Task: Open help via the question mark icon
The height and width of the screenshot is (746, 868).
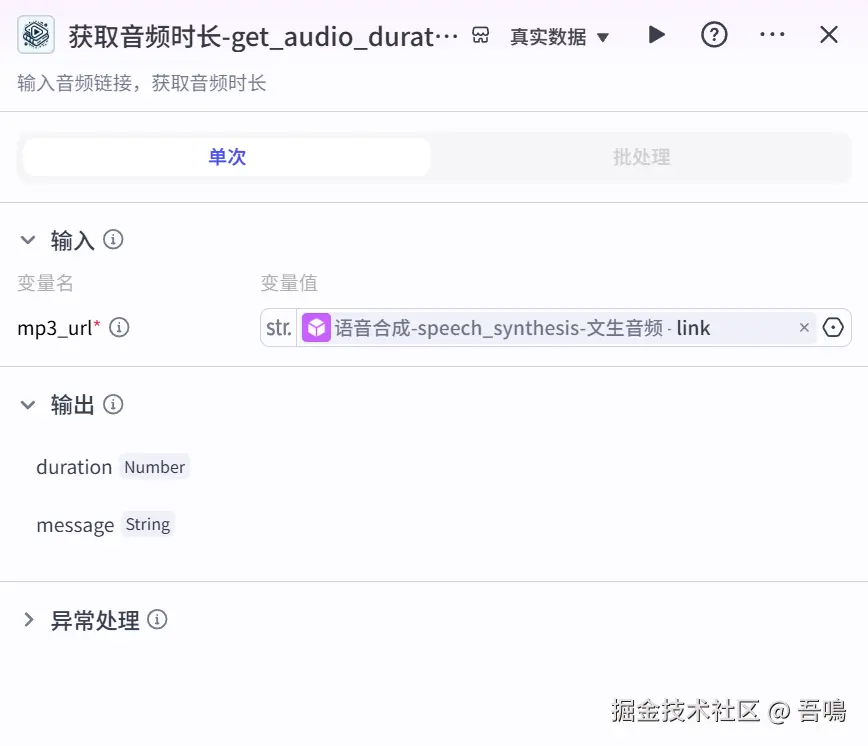Action: click(x=714, y=35)
